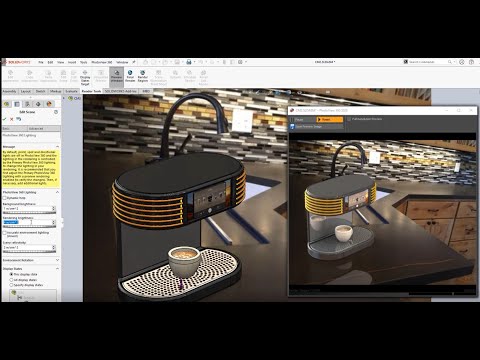Collapse the PhotoView 360 Lighting section
The image size is (480, 360).
57,192
